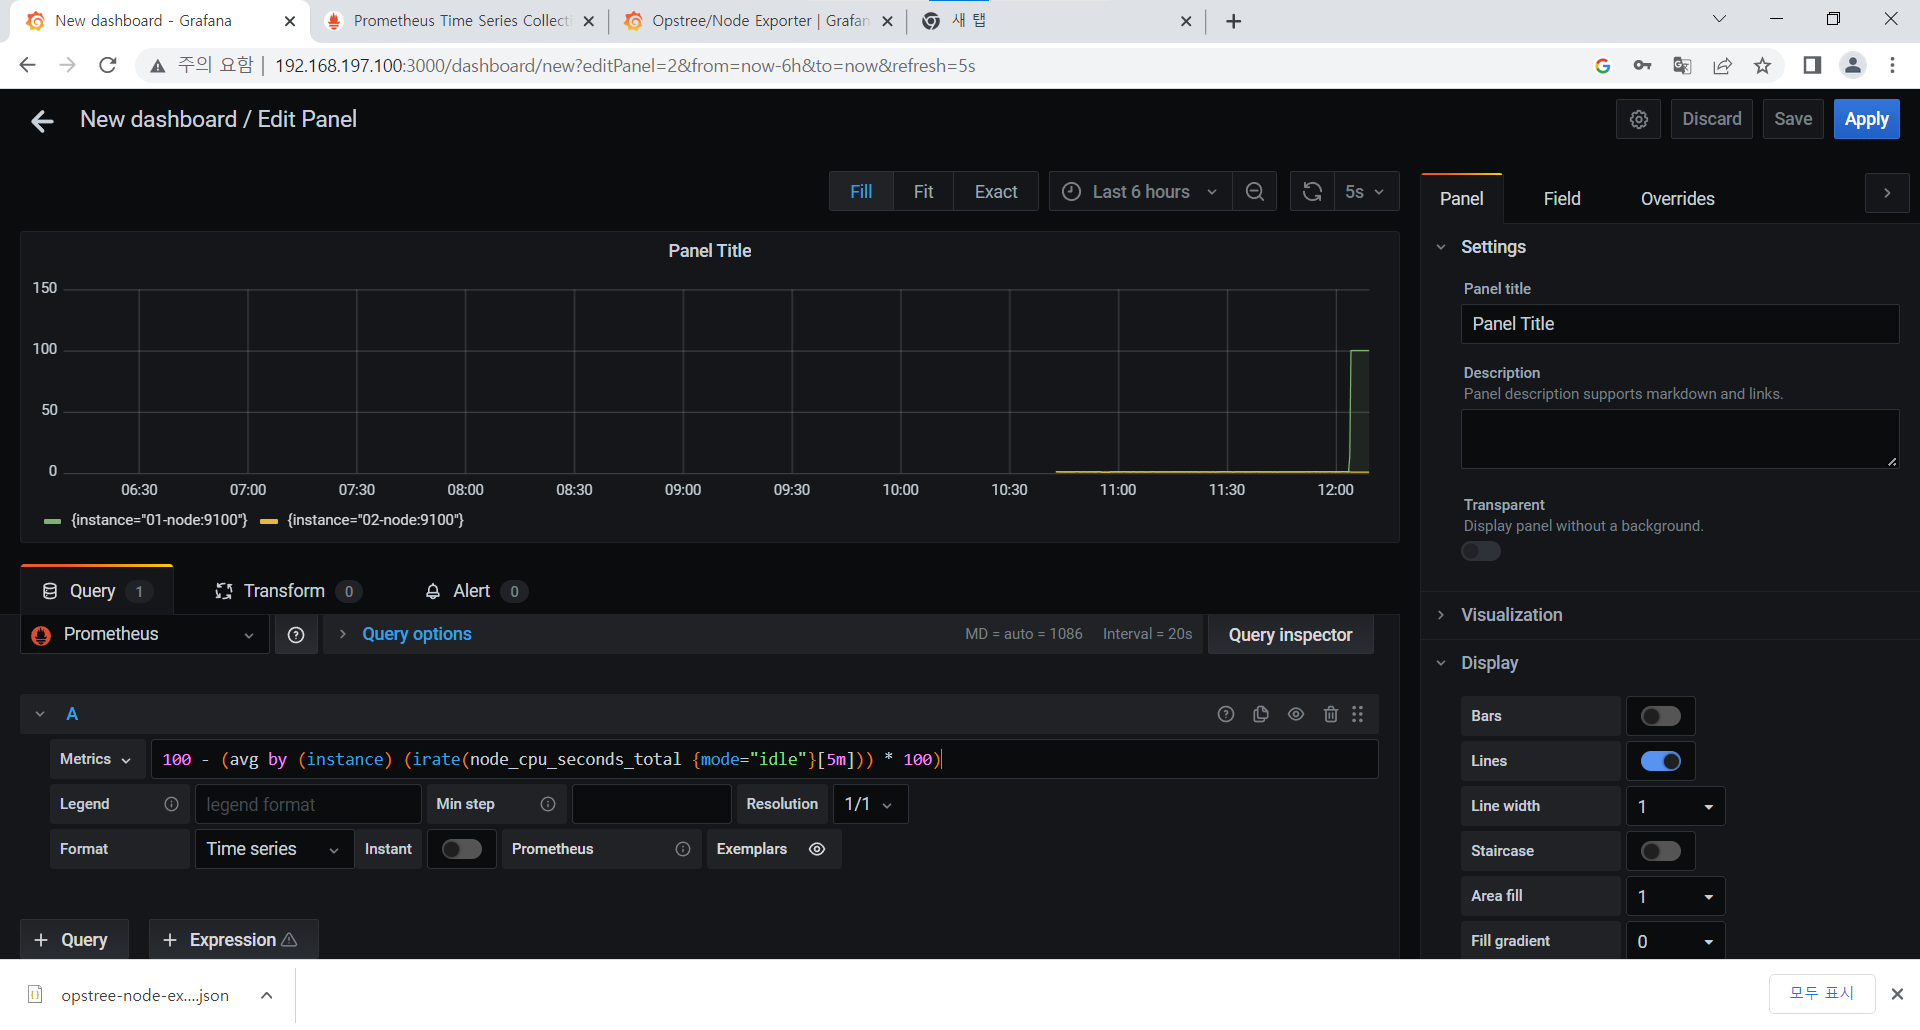Screen dimensions: 1920x1030
Task: Click the refresh dashboard icon
Action: point(1312,192)
